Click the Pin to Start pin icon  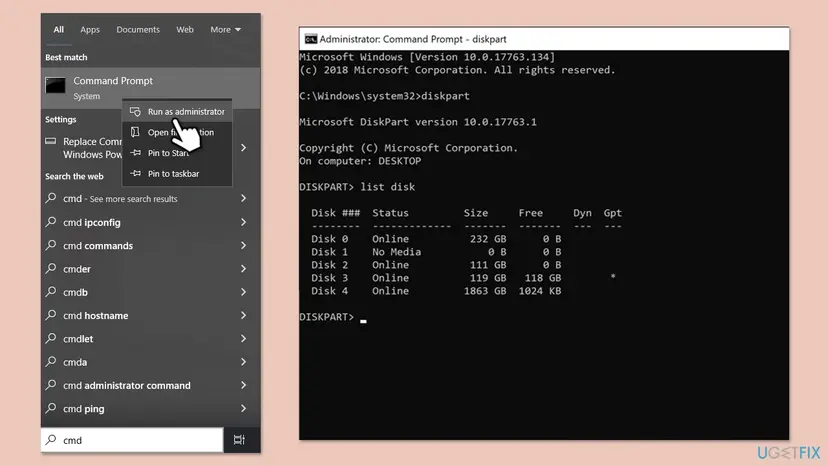pyautogui.click(x=136, y=153)
